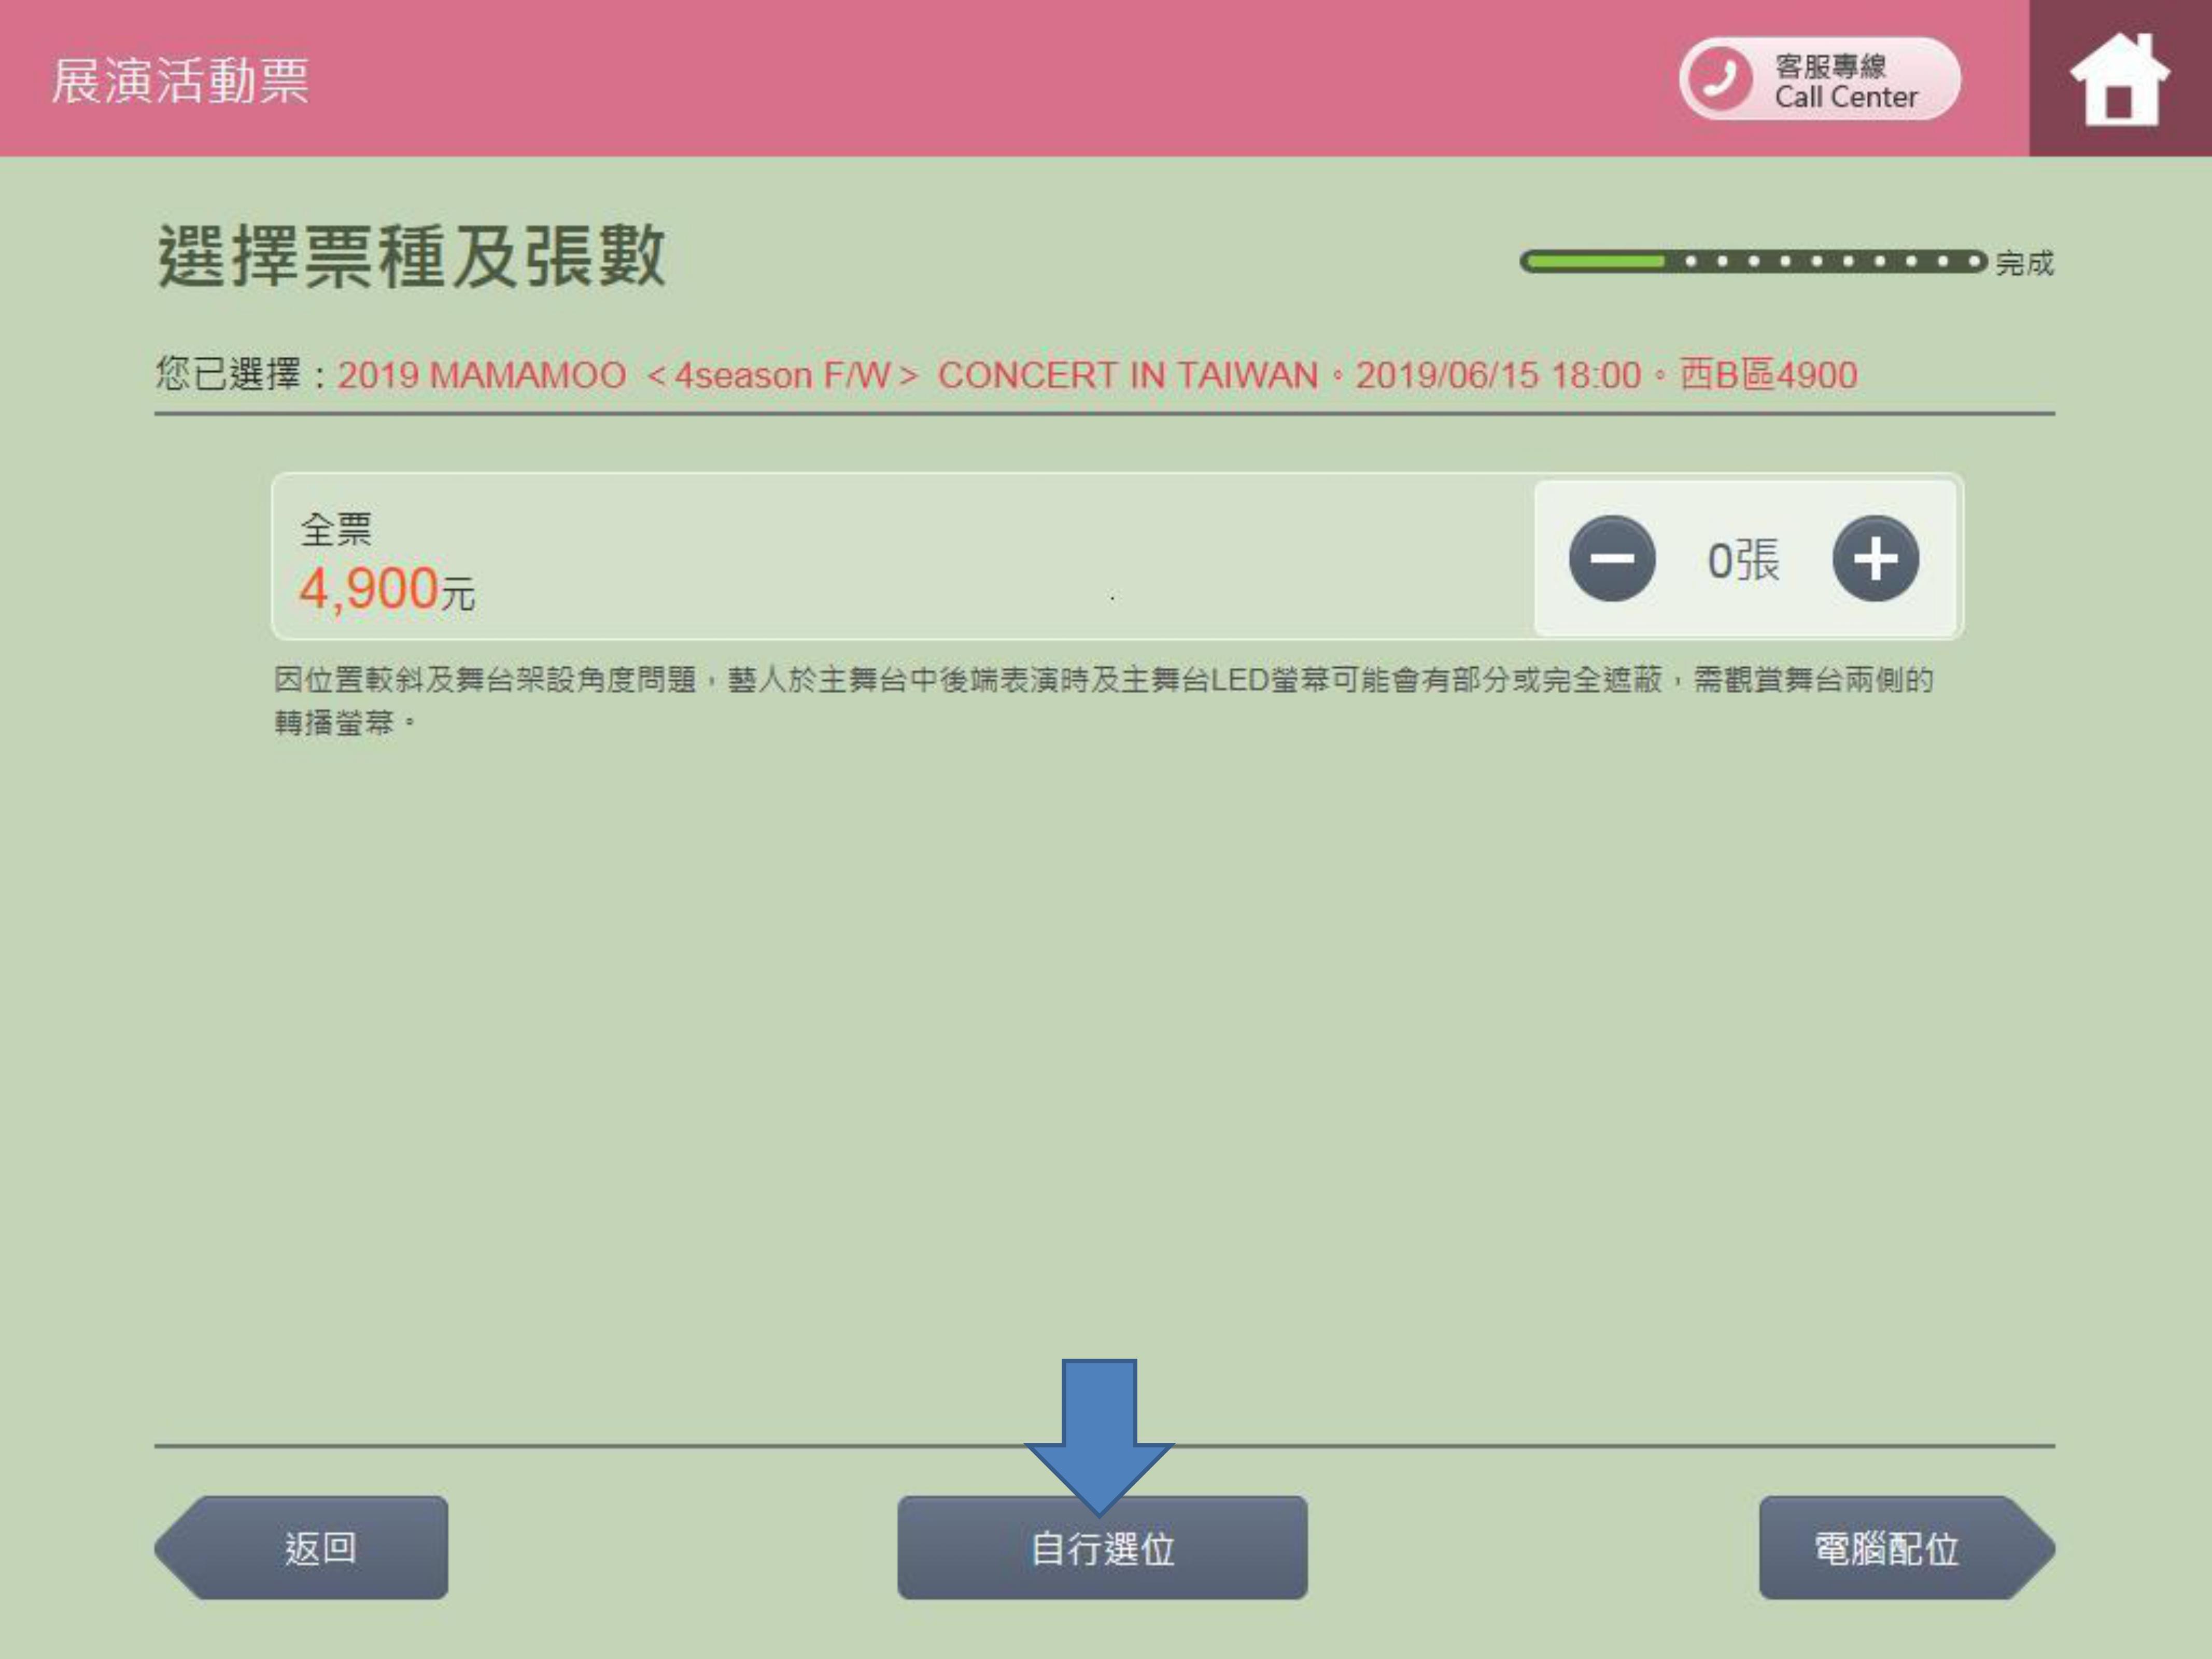Click the 4,900元 full ticket price
2212x1659 pixels.
[387, 589]
